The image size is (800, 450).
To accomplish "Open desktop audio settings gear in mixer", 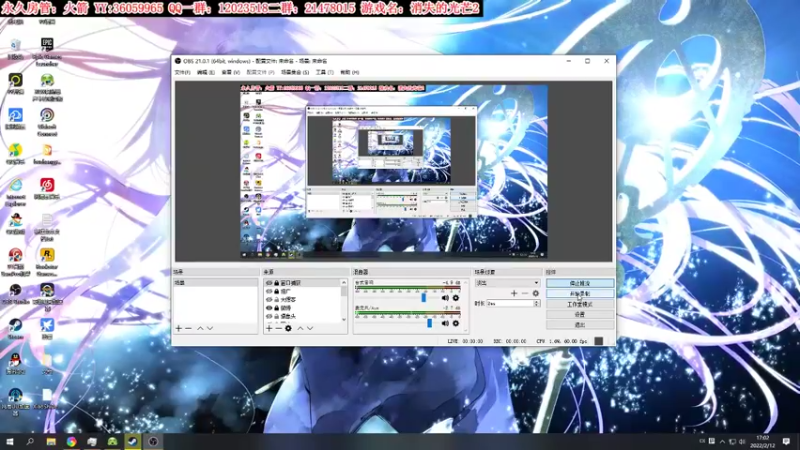I will point(456,298).
